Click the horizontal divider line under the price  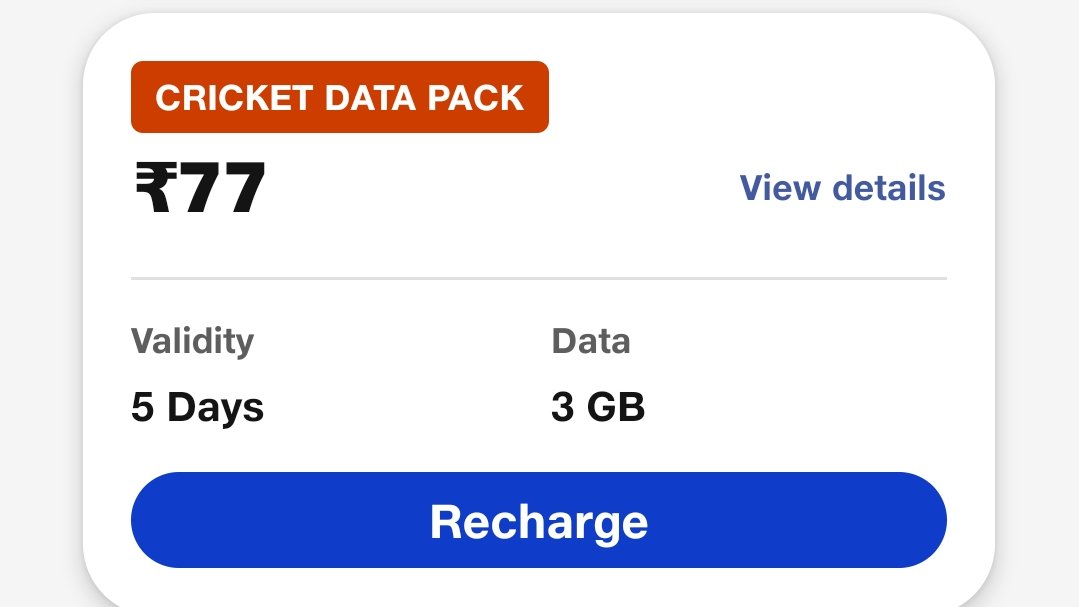(538, 278)
